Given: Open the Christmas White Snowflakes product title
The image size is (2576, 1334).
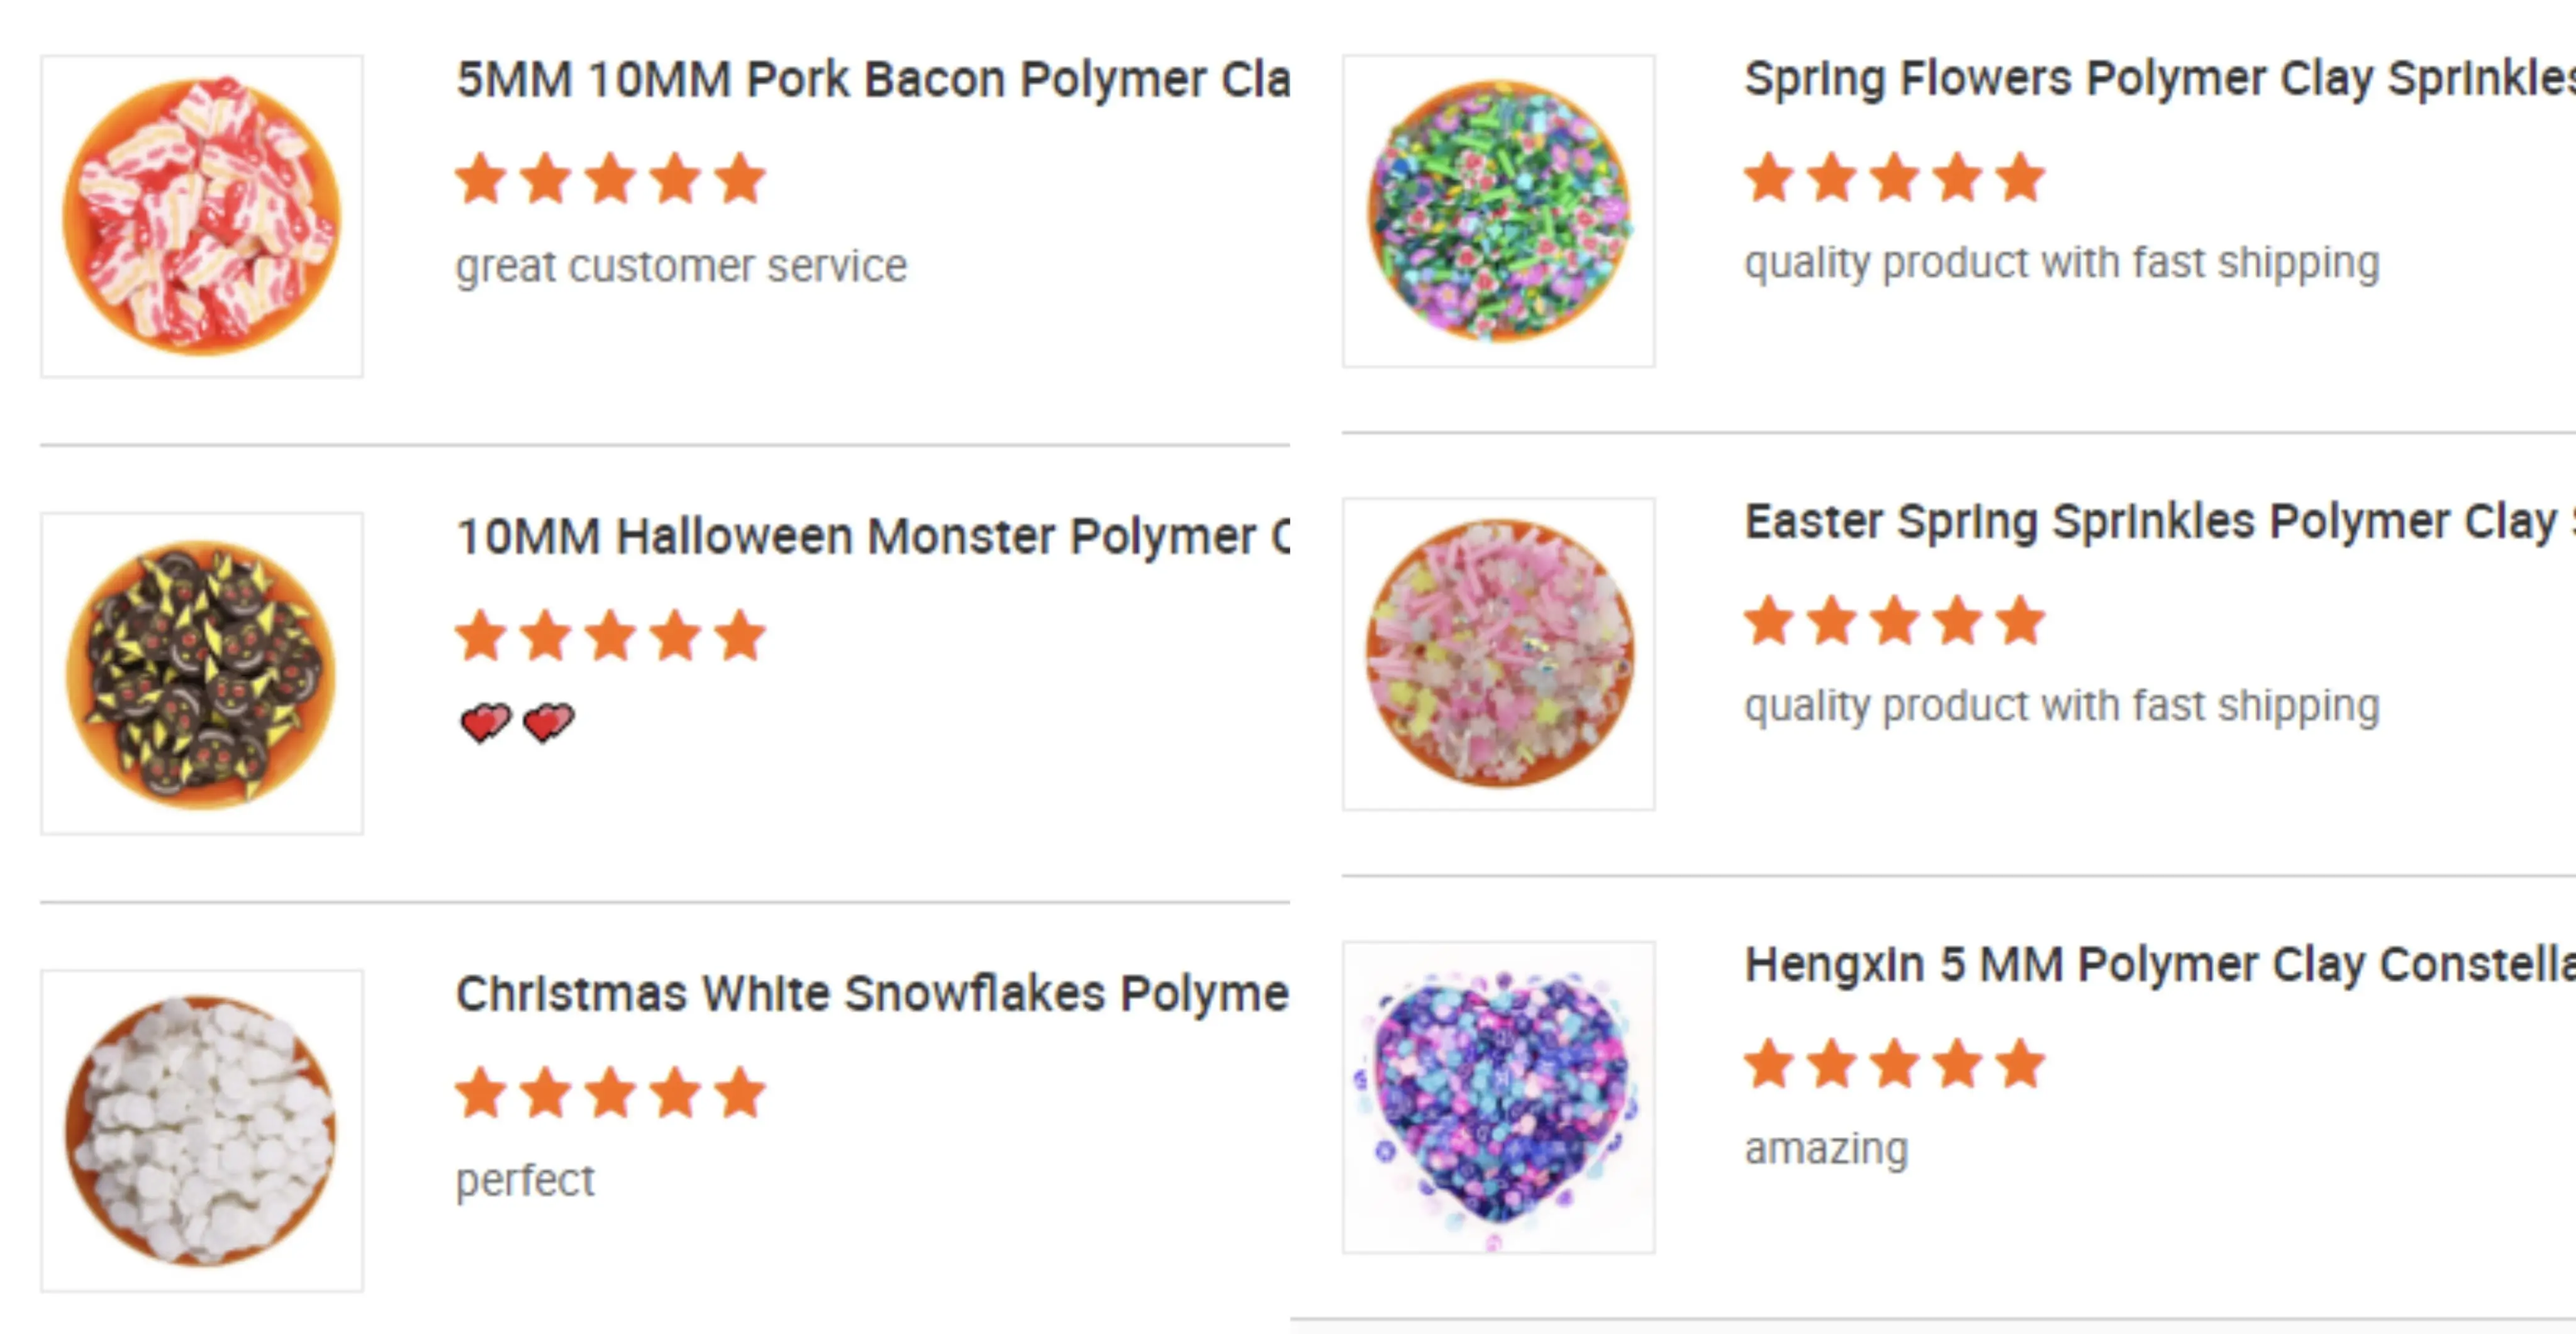Looking at the screenshot, I should 872,994.
